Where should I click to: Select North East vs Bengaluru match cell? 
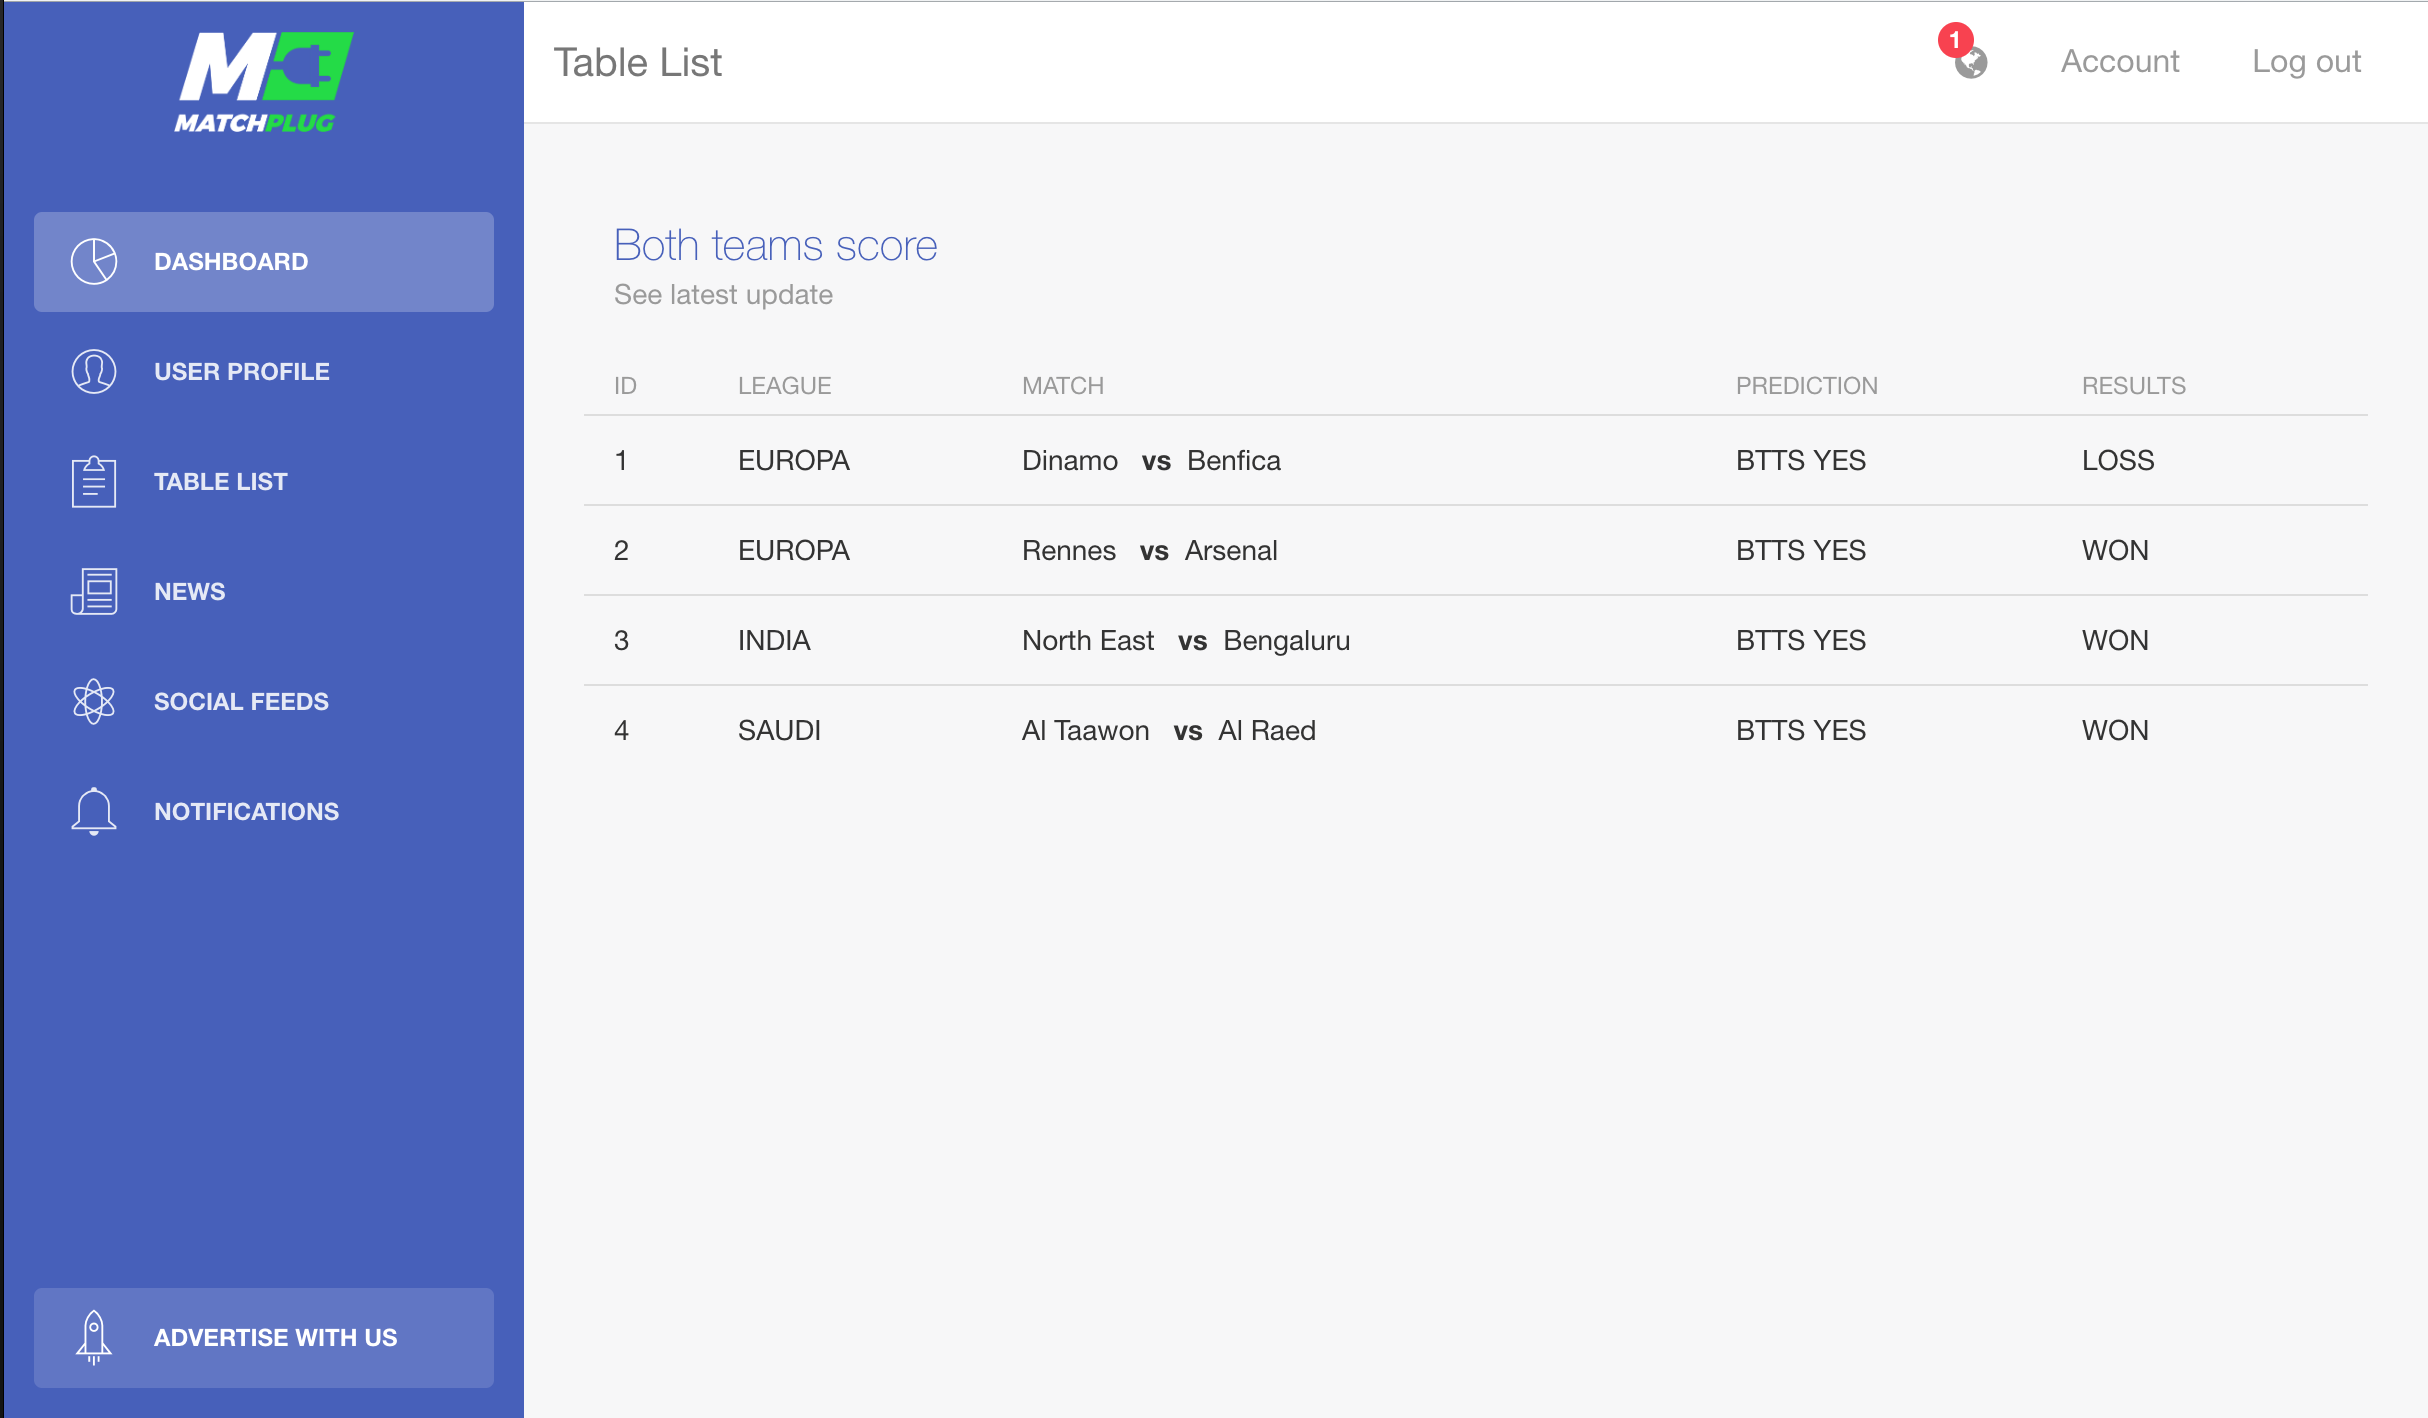(x=1186, y=641)
